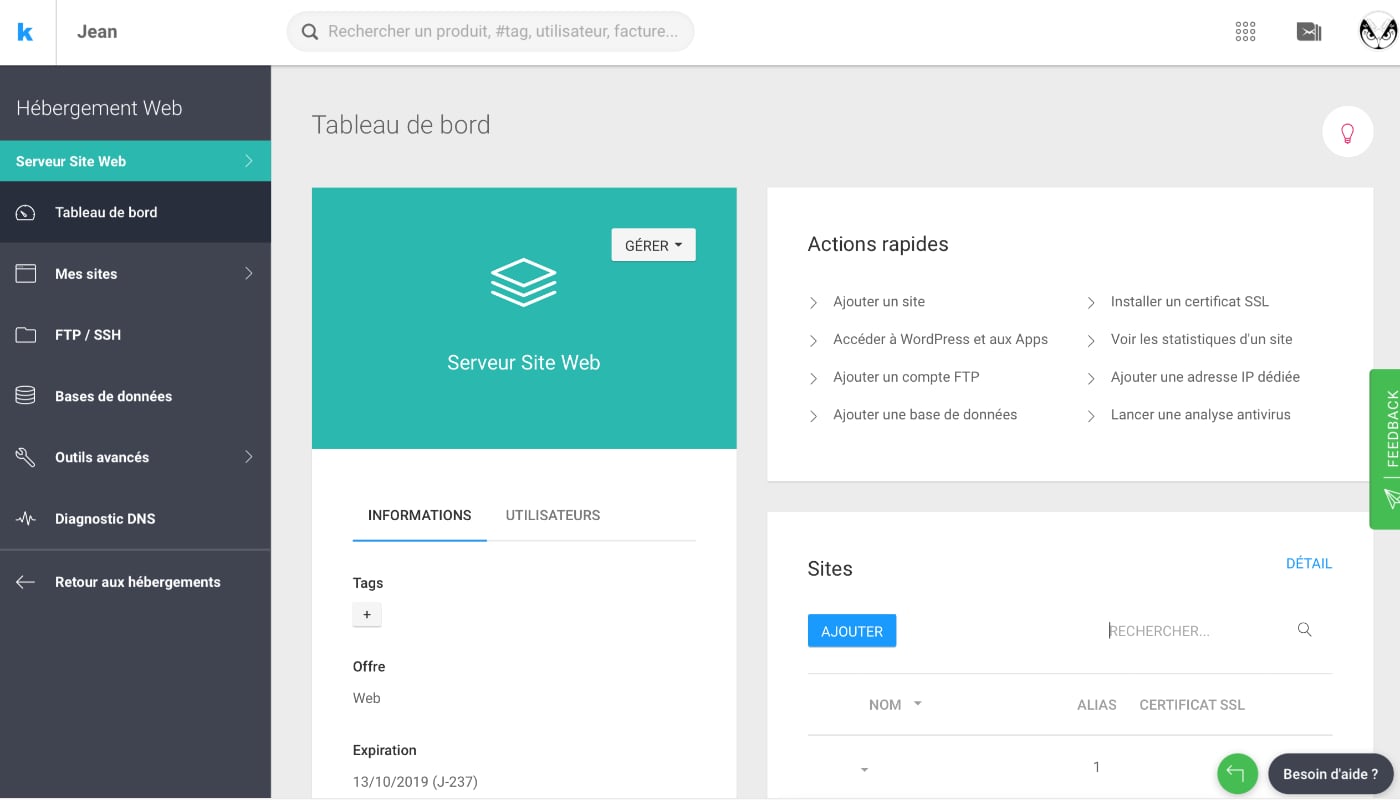Click the stacked layers server icon
The image size is (1400, 800).
pyautogui.click(x=523, y=282)
